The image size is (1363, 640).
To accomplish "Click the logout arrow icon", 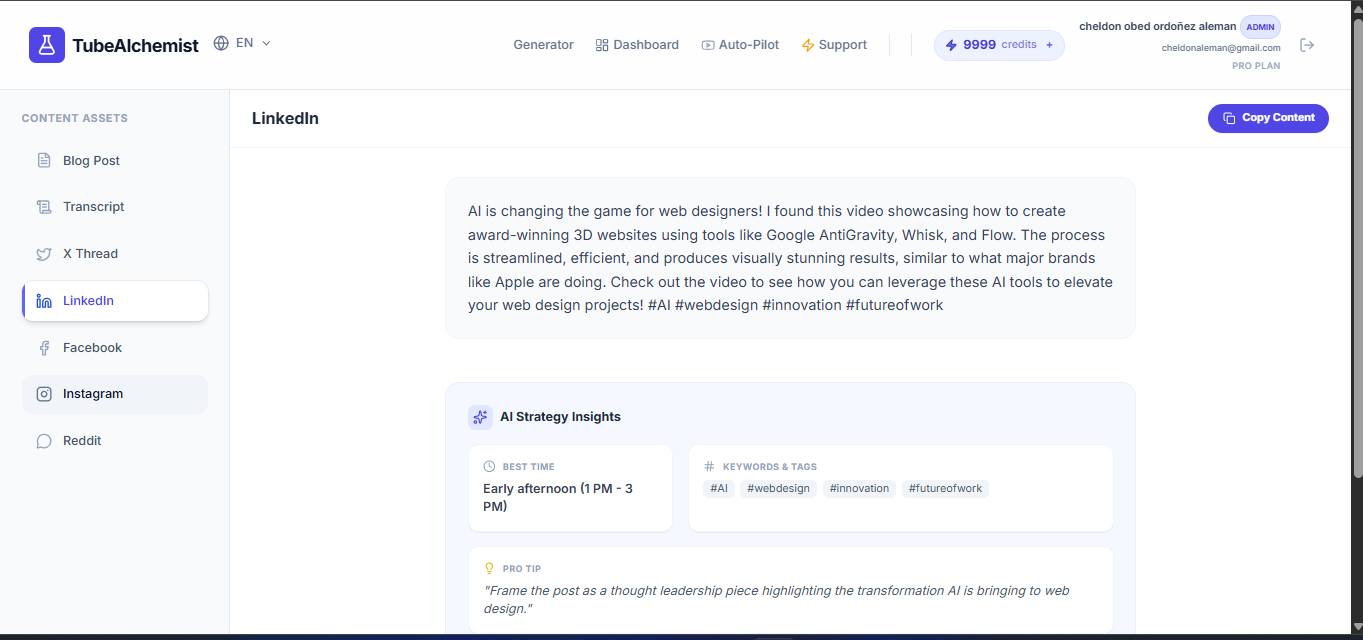I will [1308, 45].
